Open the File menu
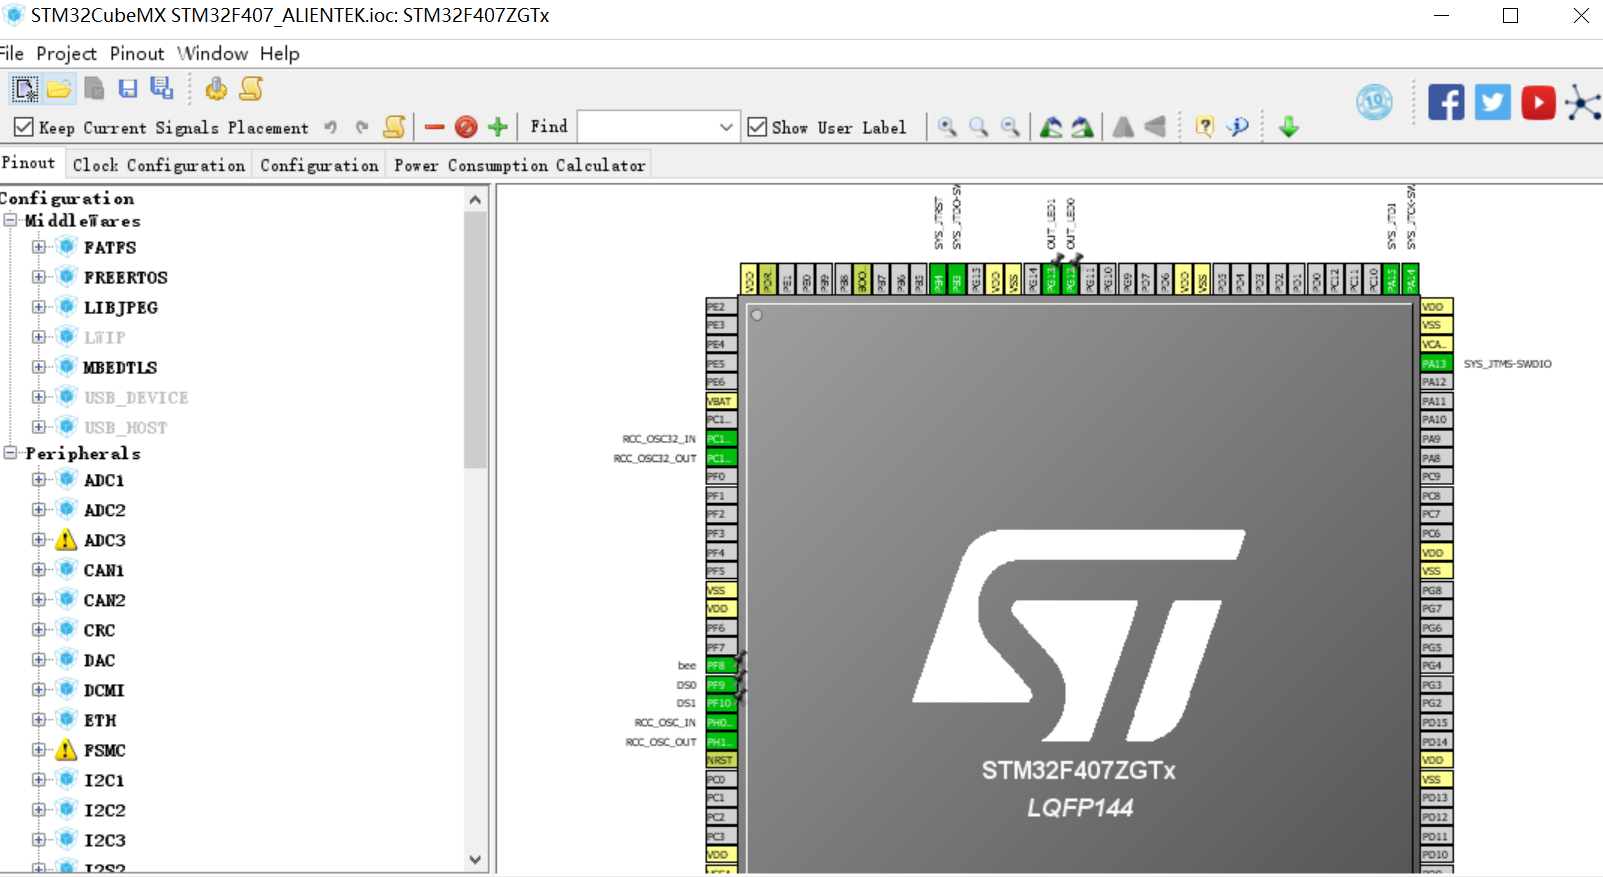 pos(12,54)
